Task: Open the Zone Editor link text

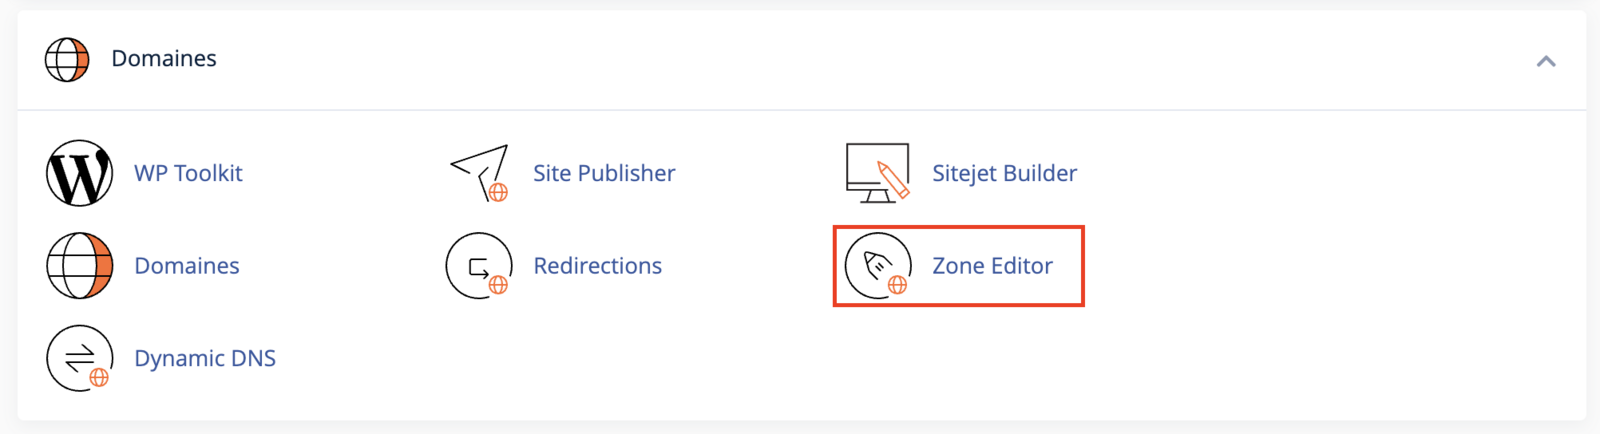Action: coord(992,266)
